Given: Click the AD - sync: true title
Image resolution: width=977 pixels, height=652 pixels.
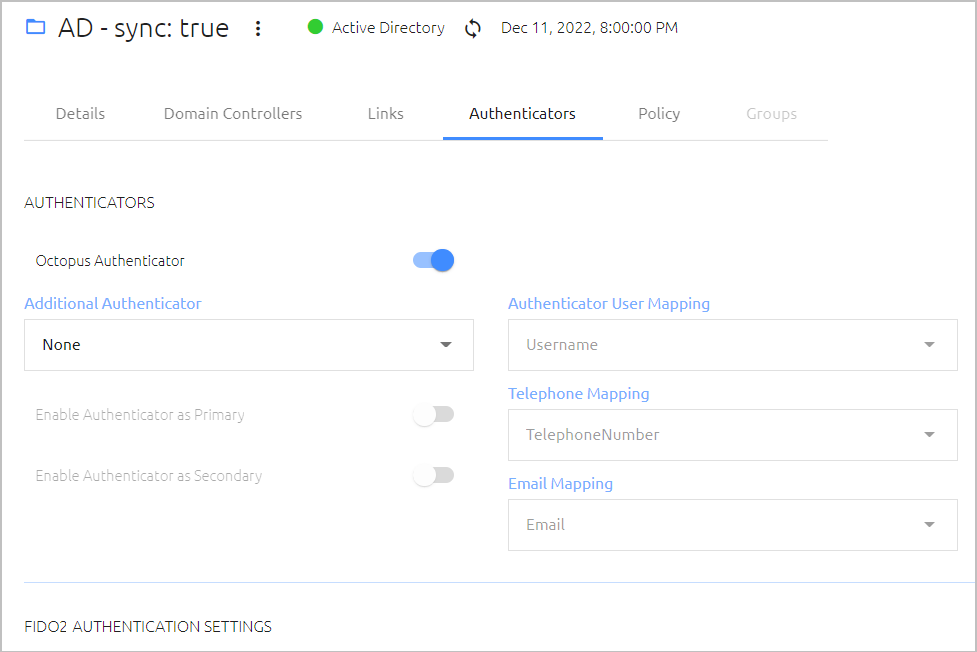Looking at the screenshot, I should [x=144, y=28].
